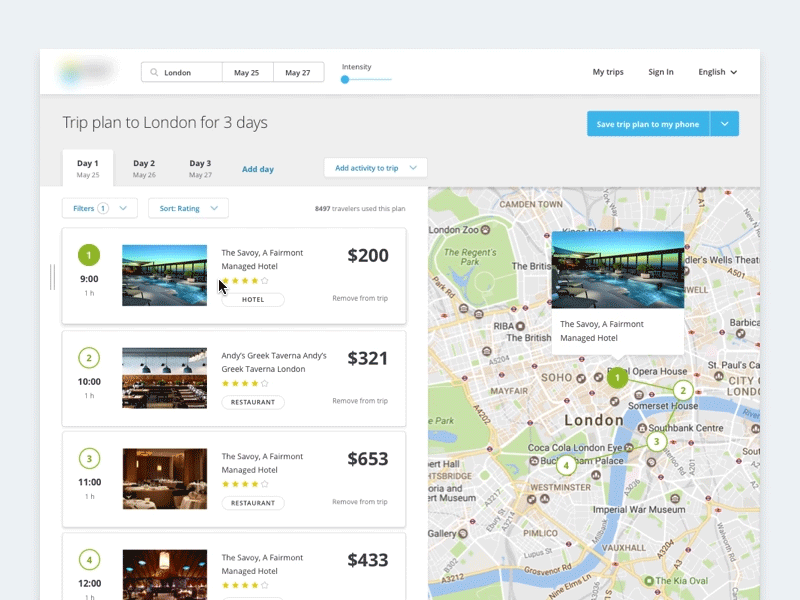Click the number 3 badge on the 11:00 activity
Viewport: 800px width, 600px height.
point(88,458)
